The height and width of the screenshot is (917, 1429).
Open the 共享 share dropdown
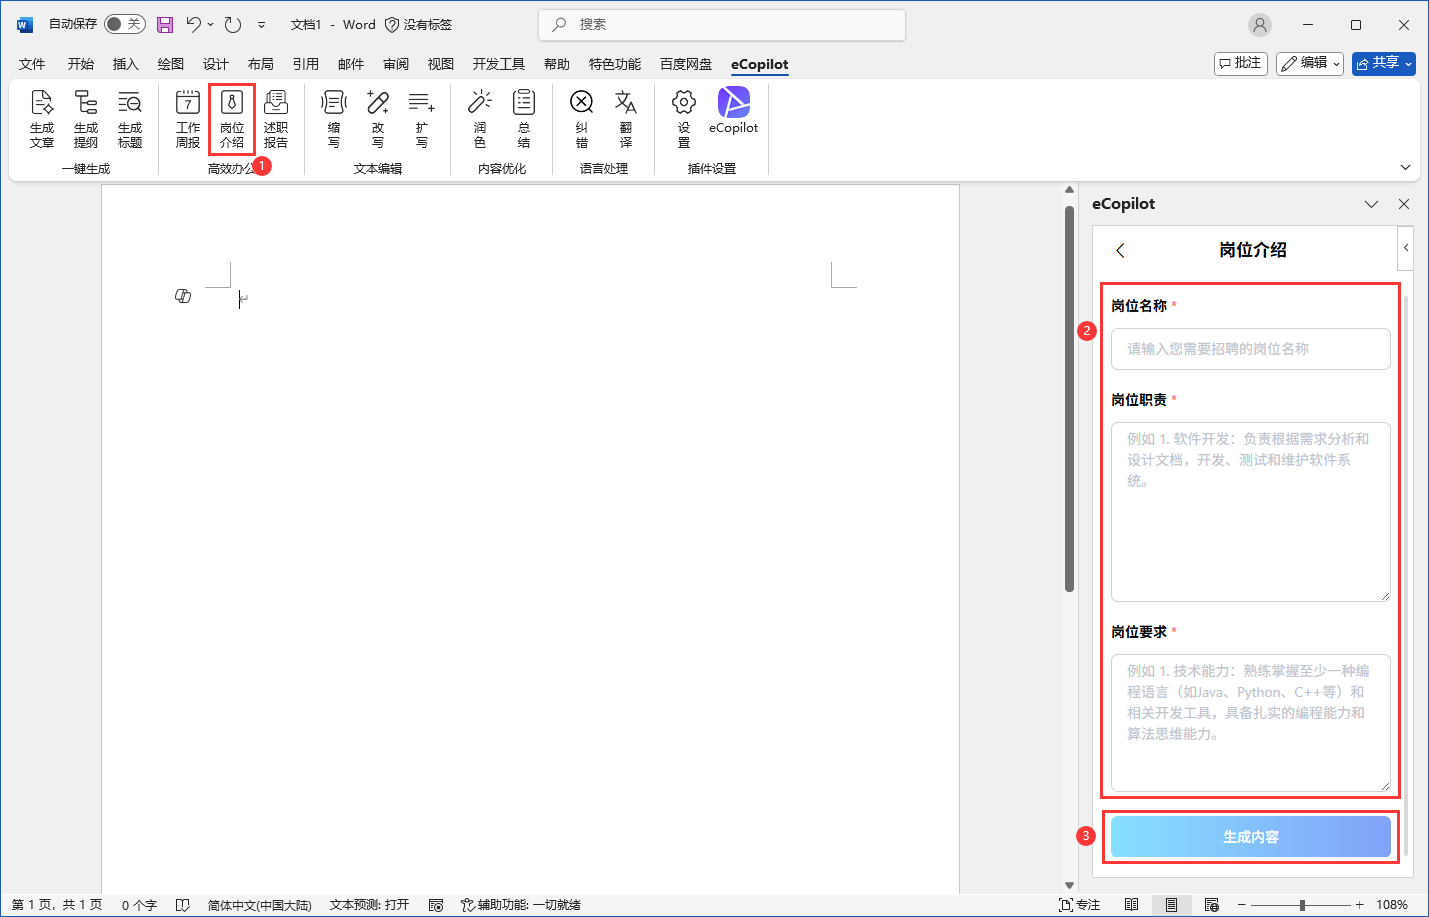click(1384, 63)
